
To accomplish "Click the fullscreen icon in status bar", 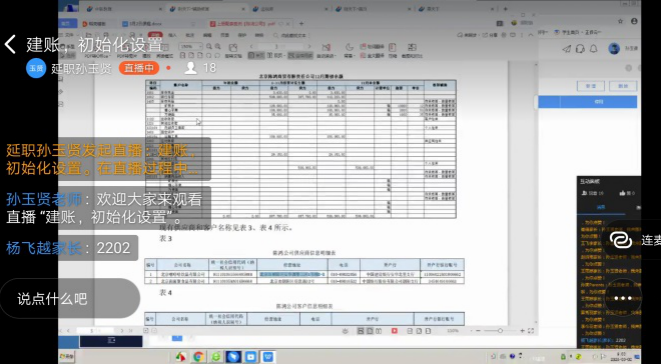I will [x=531, y=331].
